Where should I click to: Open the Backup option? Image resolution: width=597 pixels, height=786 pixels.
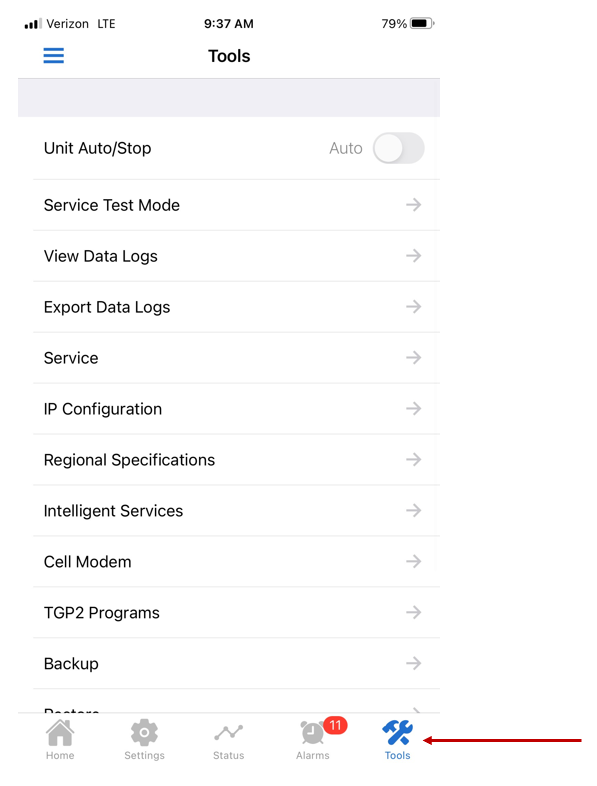click(236, 664)
